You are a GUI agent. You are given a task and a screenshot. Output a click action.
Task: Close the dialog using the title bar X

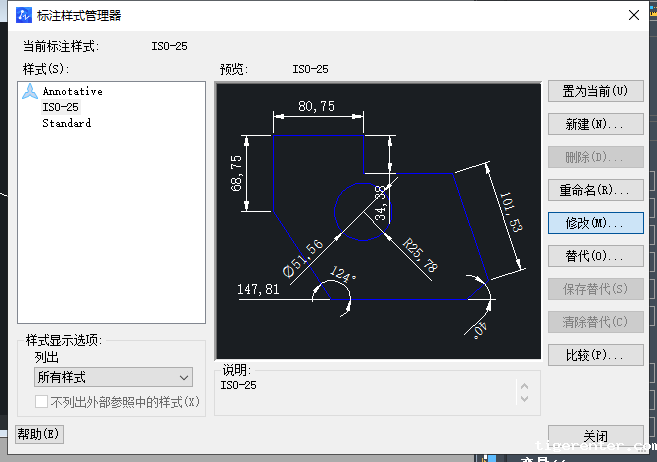tap(632, 14)
